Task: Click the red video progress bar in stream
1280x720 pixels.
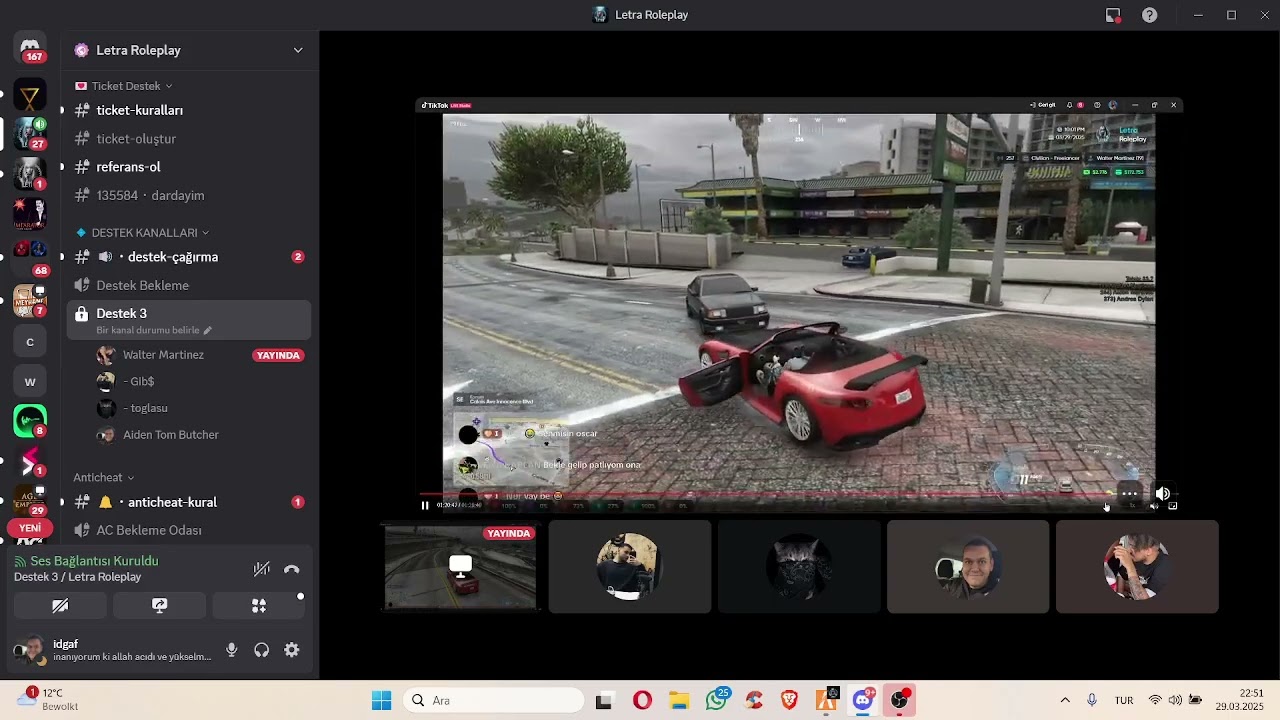Action: (x=765, y=493)
